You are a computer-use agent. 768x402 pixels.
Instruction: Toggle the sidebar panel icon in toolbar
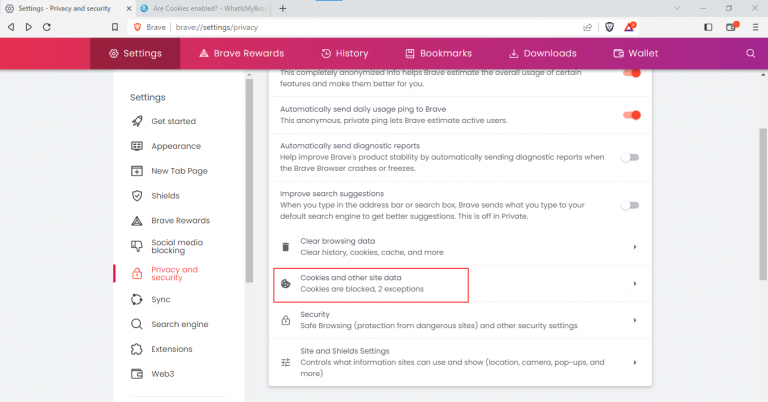pyautogui.click(x=708, y=27)
